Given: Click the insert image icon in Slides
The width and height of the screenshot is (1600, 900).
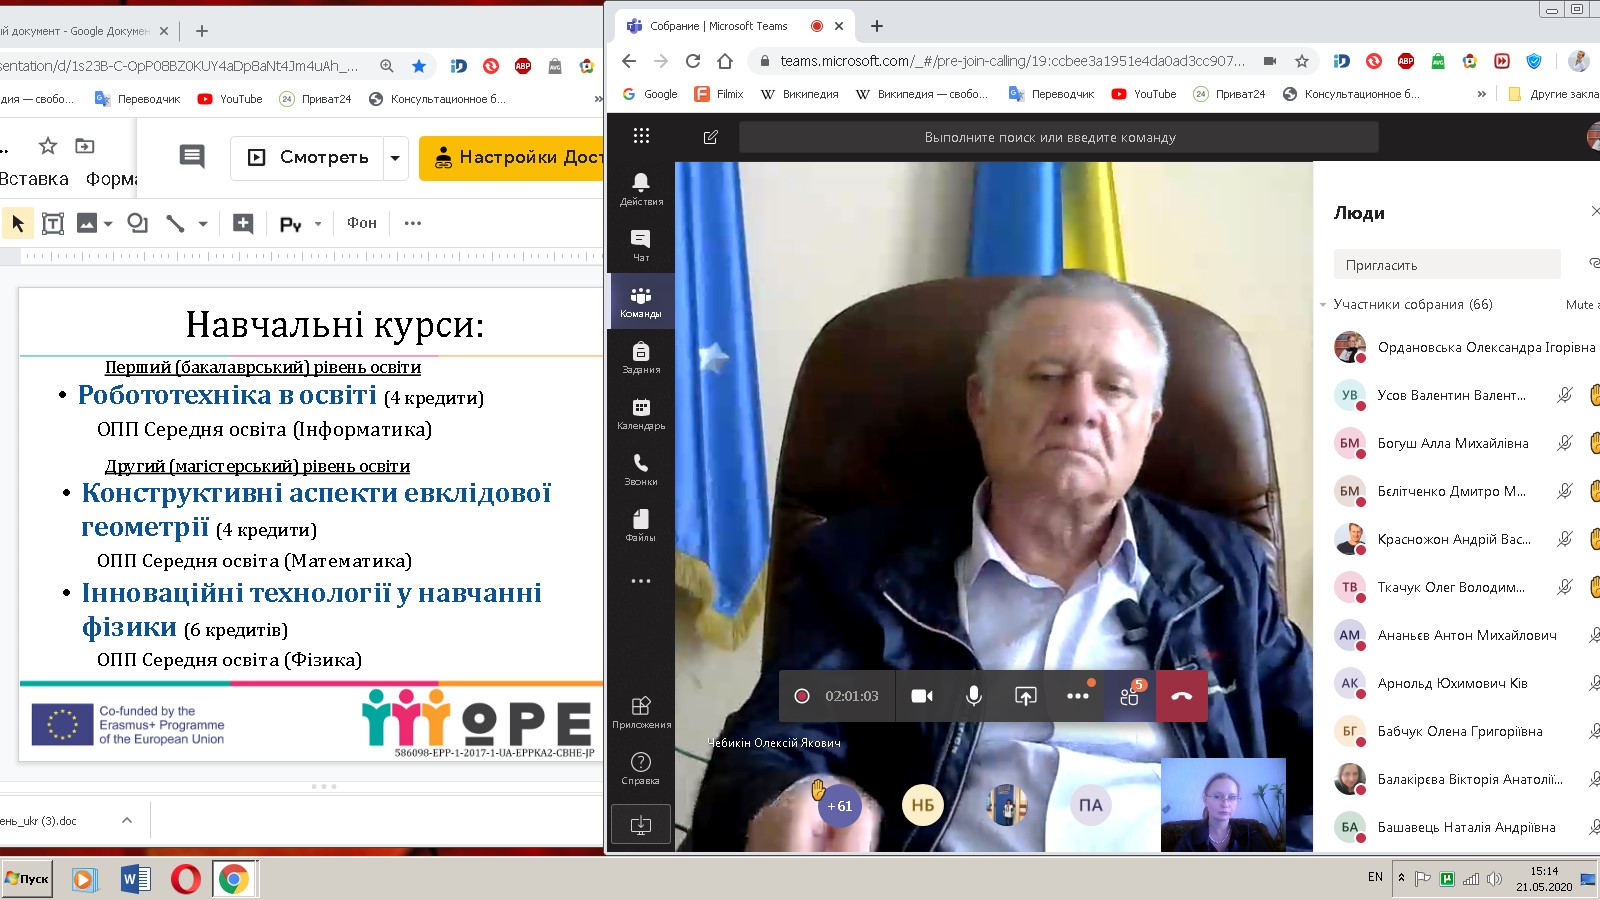Looking at the screenshot, I should 87,223.
